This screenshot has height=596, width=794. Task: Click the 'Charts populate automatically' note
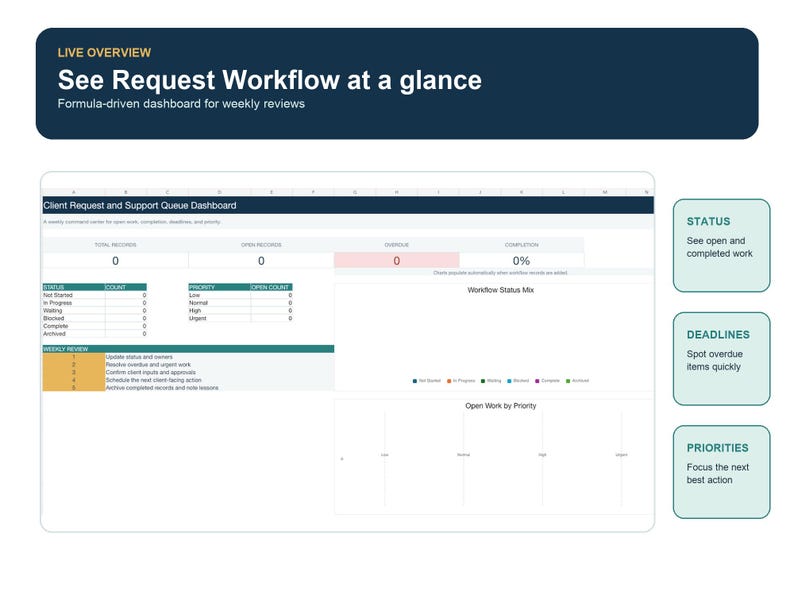pyautogui.click(x=500, y=272)
